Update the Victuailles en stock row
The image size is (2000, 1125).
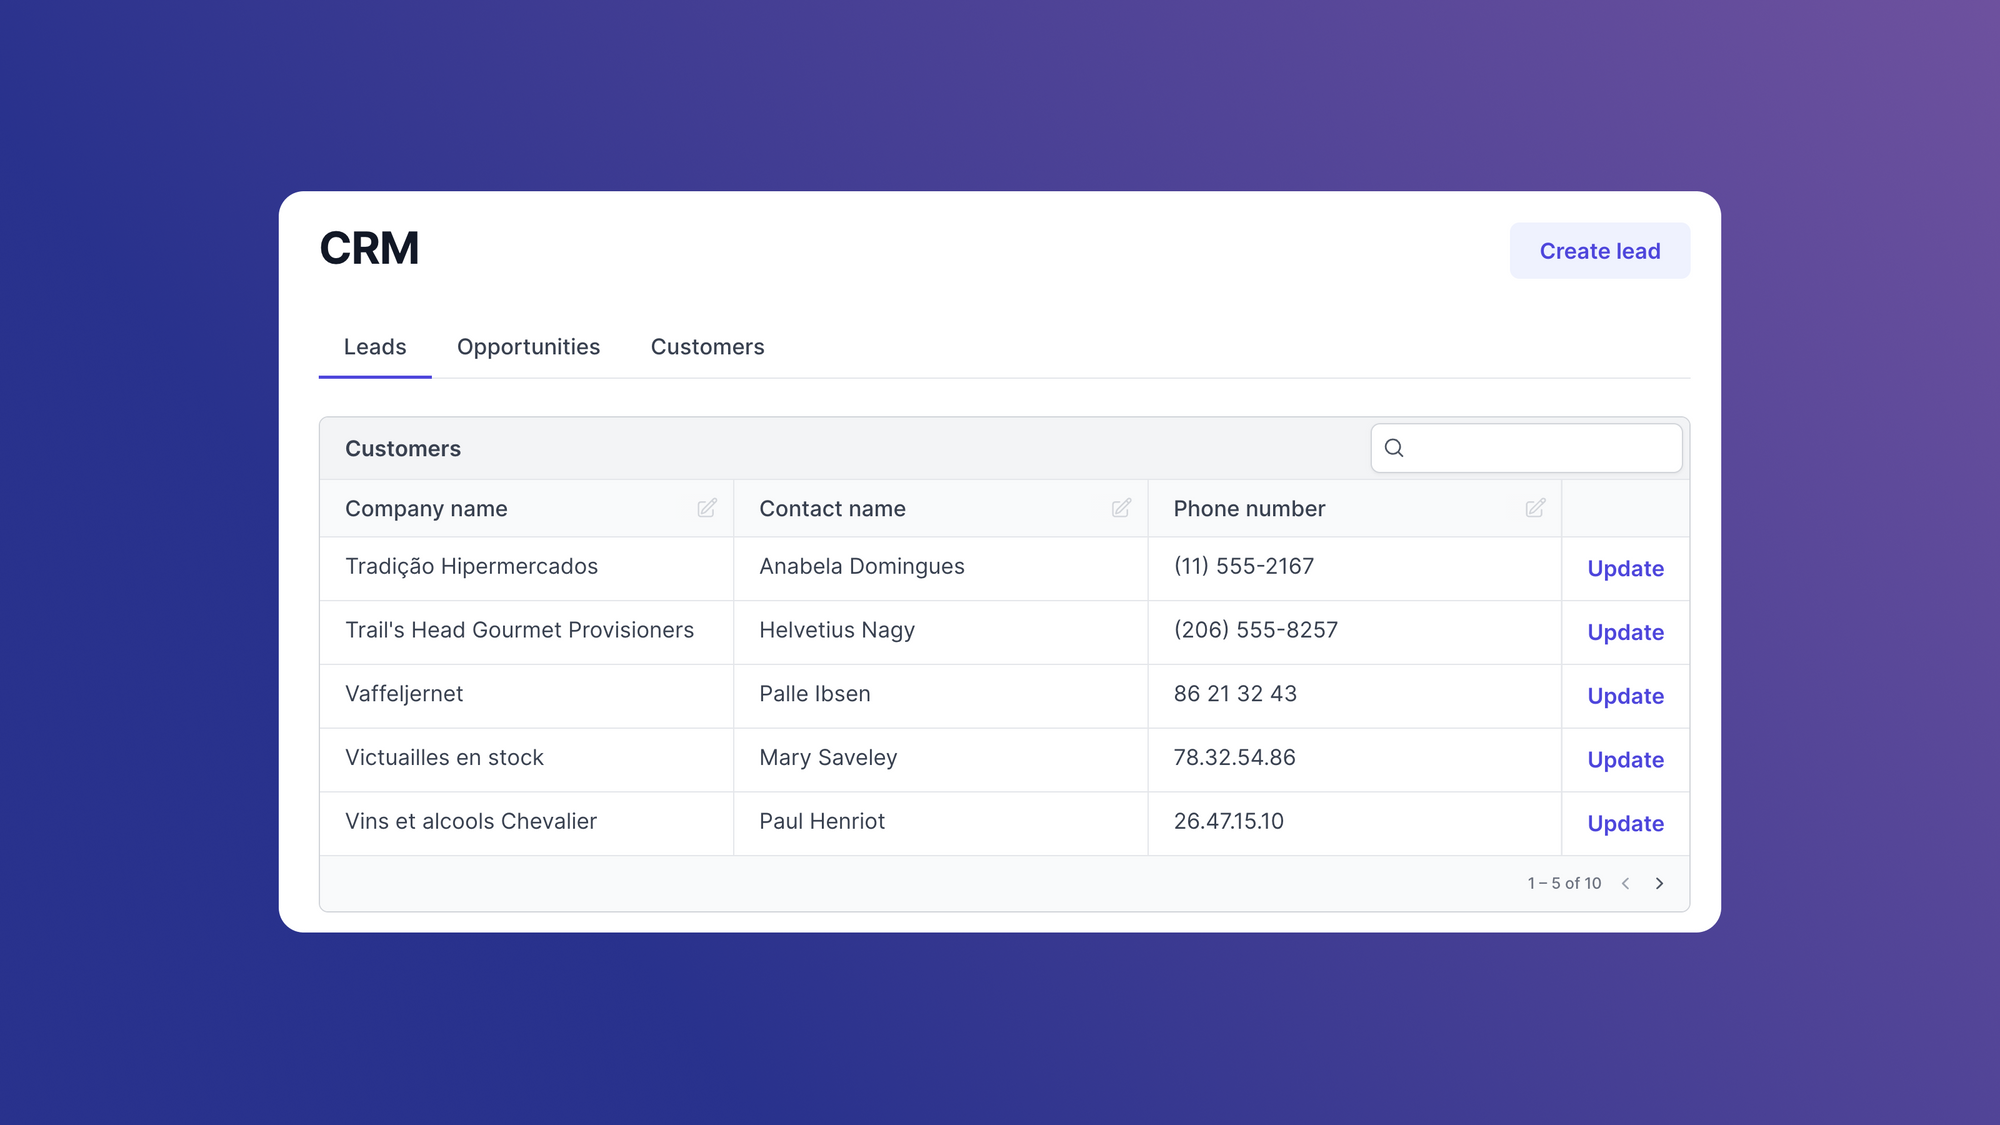(1625, 761)
